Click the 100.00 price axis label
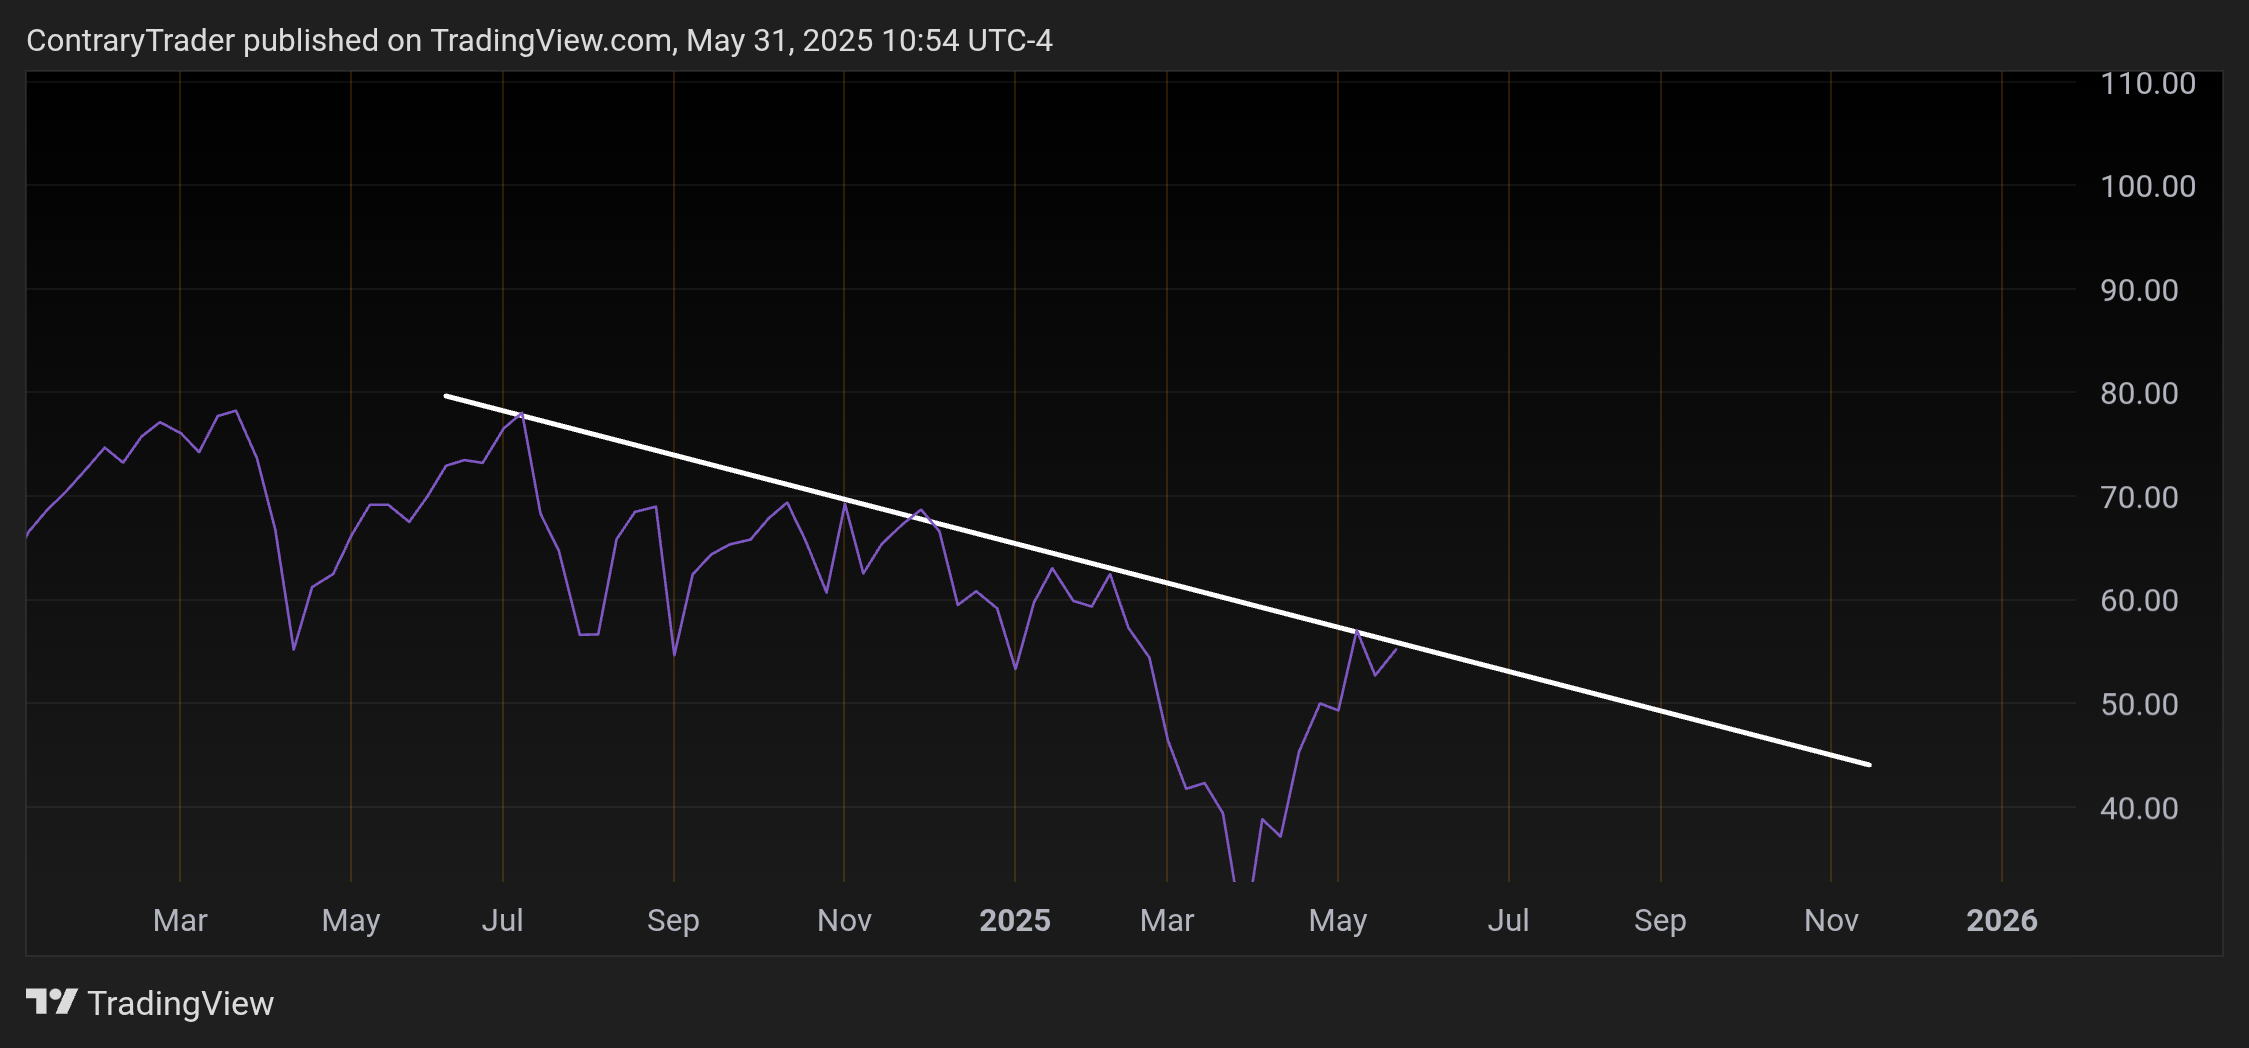 click(x=2148, y=186)
